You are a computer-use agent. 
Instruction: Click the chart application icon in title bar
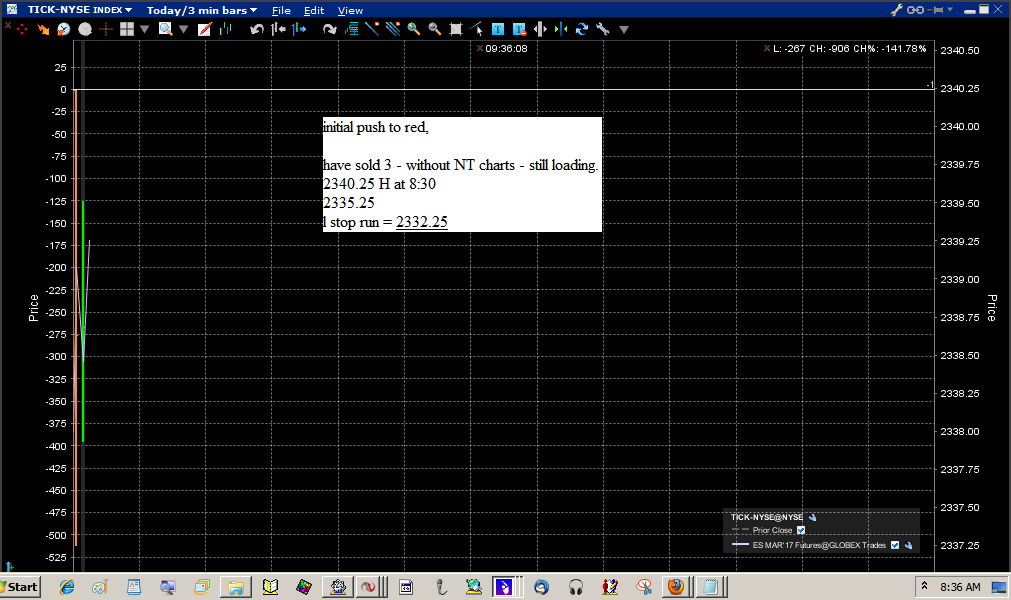12,9
